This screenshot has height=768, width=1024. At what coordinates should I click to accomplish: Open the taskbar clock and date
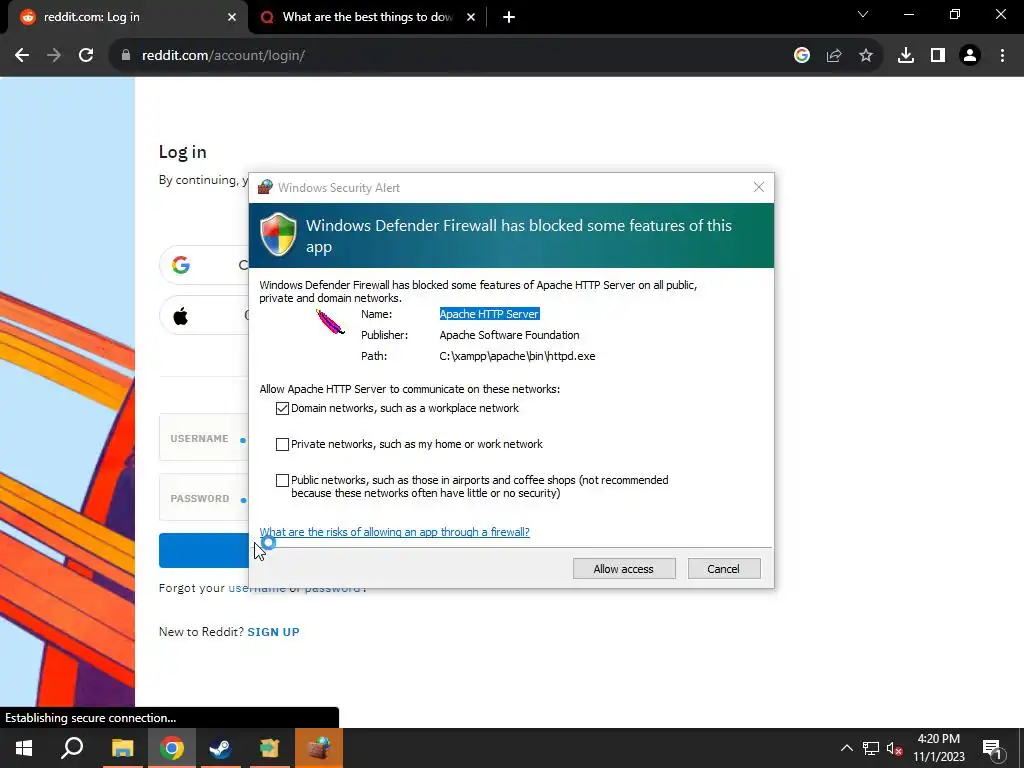(x=938, y=748)
